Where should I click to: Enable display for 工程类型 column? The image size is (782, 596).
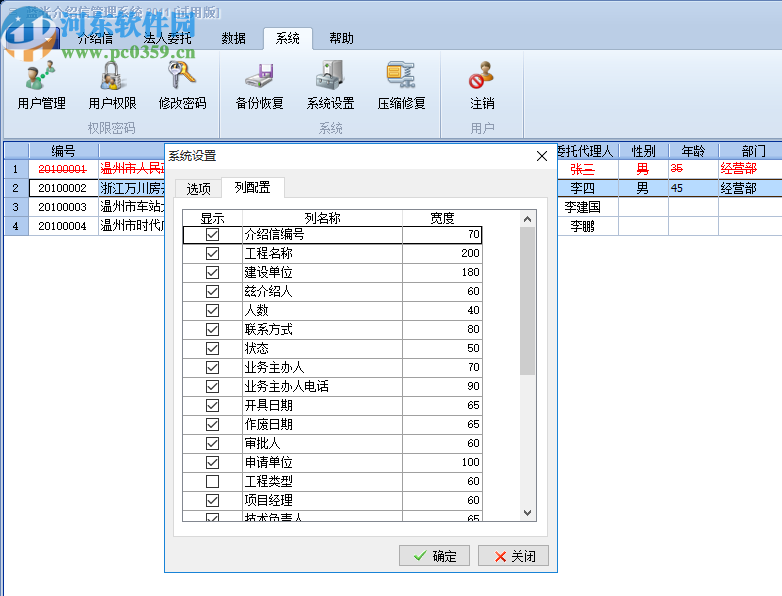(212, 481)
